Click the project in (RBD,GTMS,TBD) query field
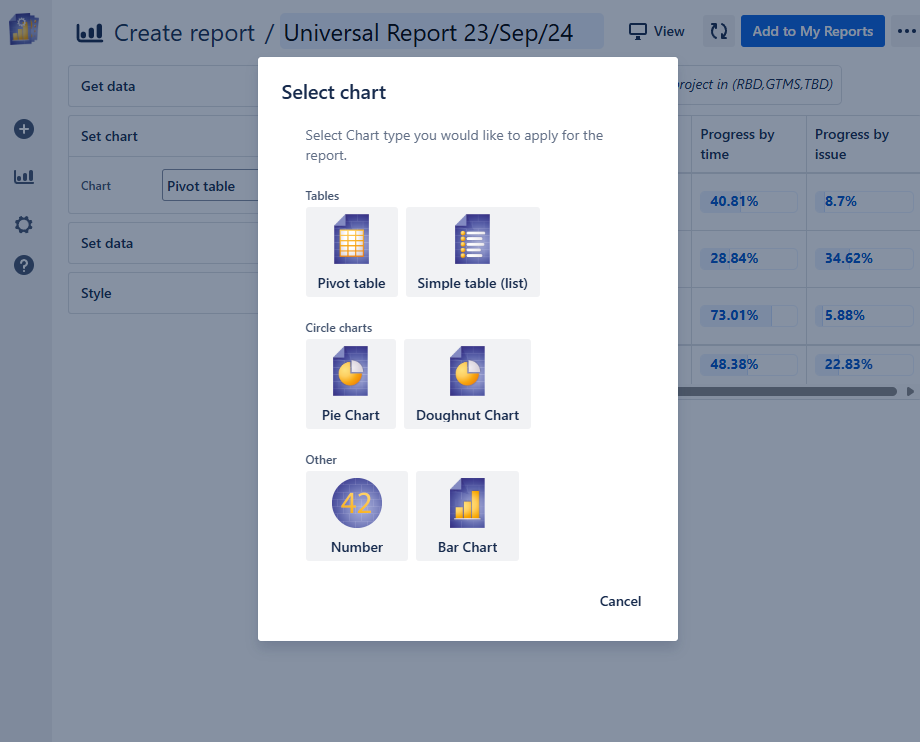Screen dimensions: 920x742 click(x=759, y=85)
